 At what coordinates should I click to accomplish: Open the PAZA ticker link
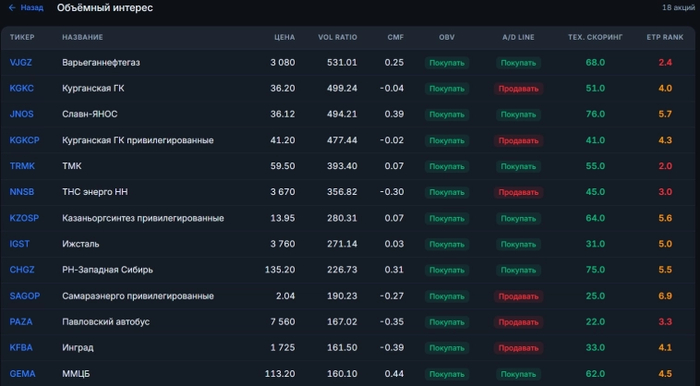(x=21, y=322)
